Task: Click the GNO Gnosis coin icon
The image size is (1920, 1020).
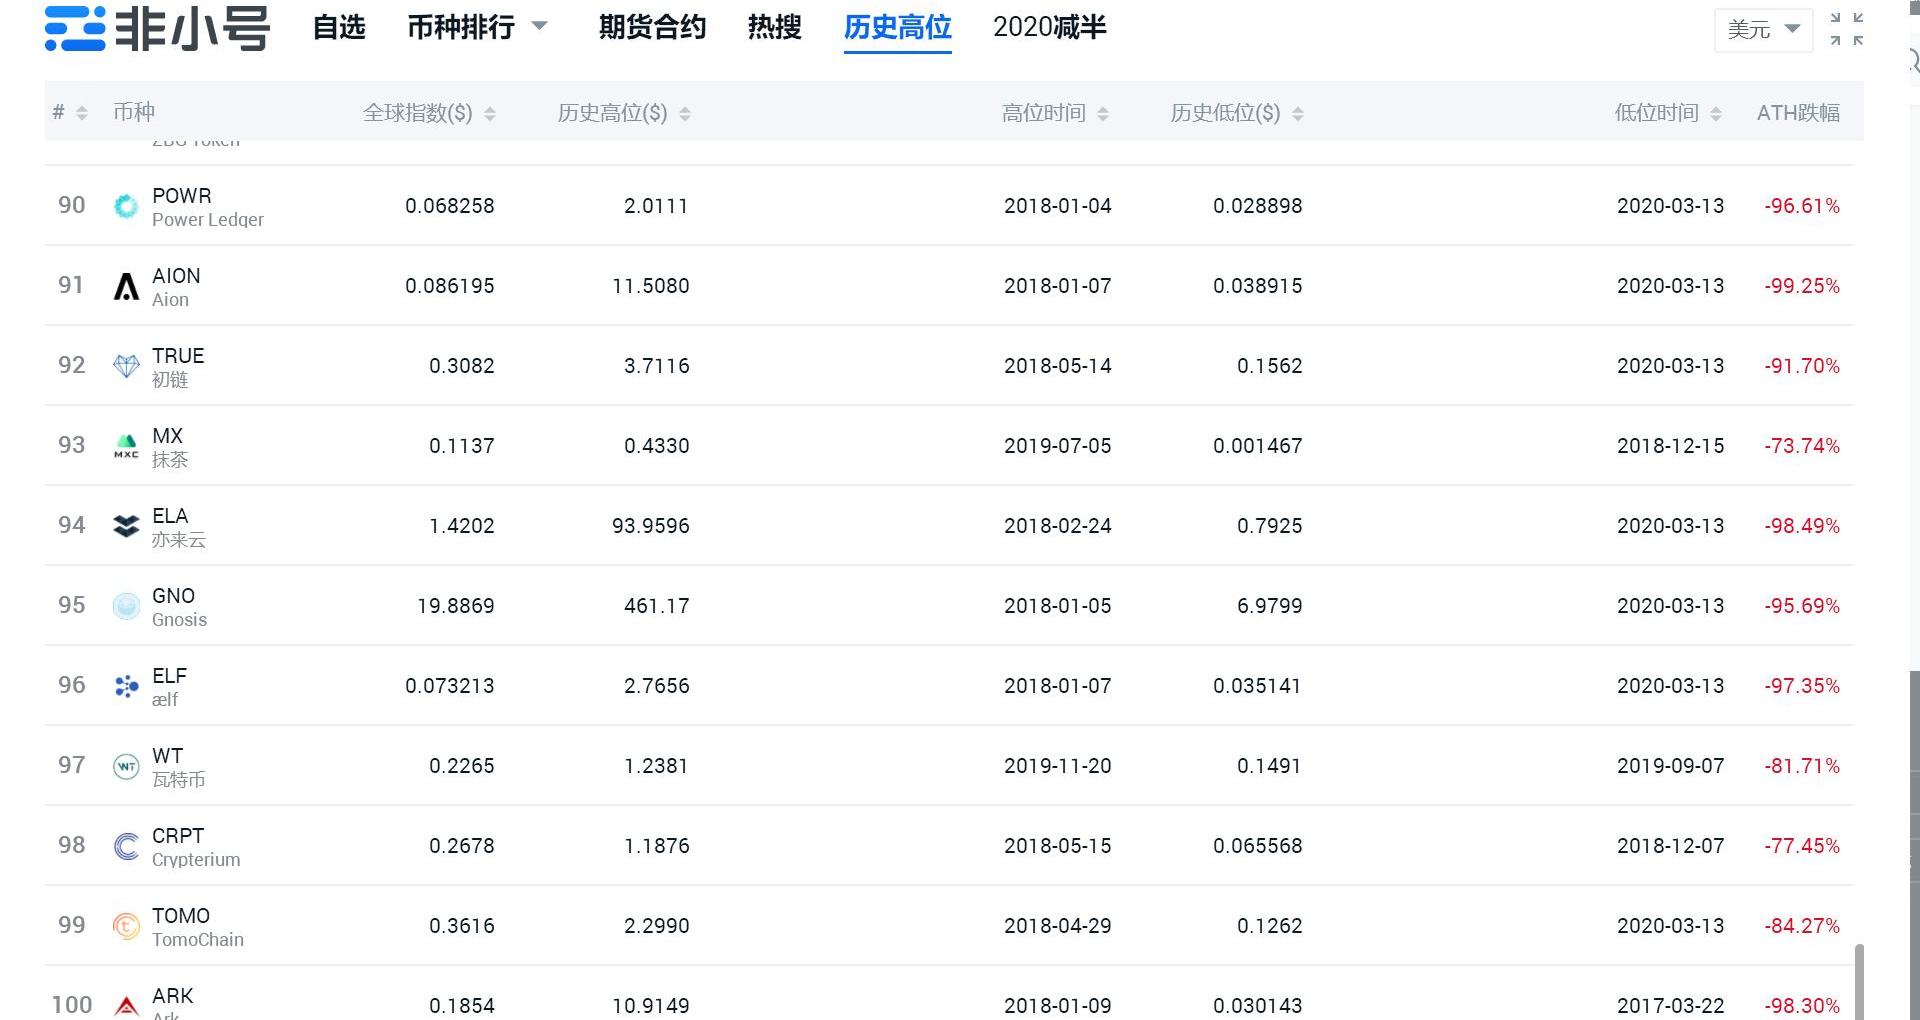Action: coord(126,606)
